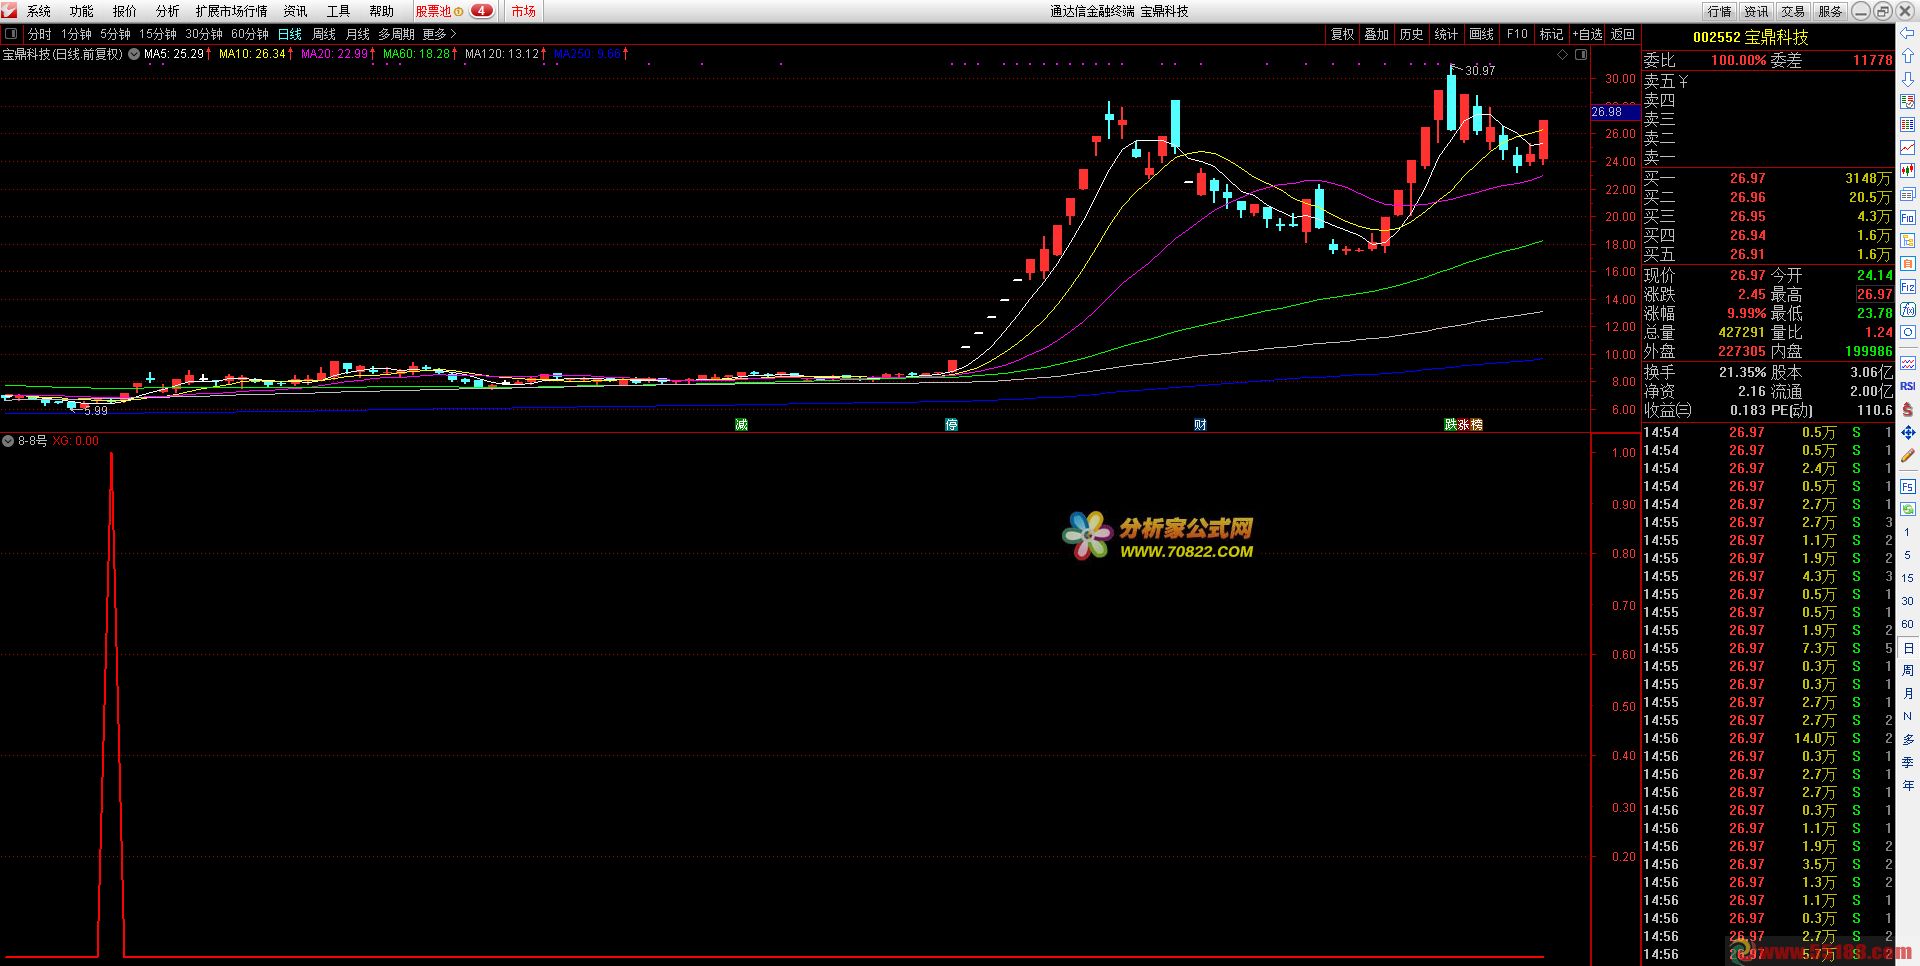
Task: Open dropdown arrow beside 8-8号 indicator
Action: point(8,441)
